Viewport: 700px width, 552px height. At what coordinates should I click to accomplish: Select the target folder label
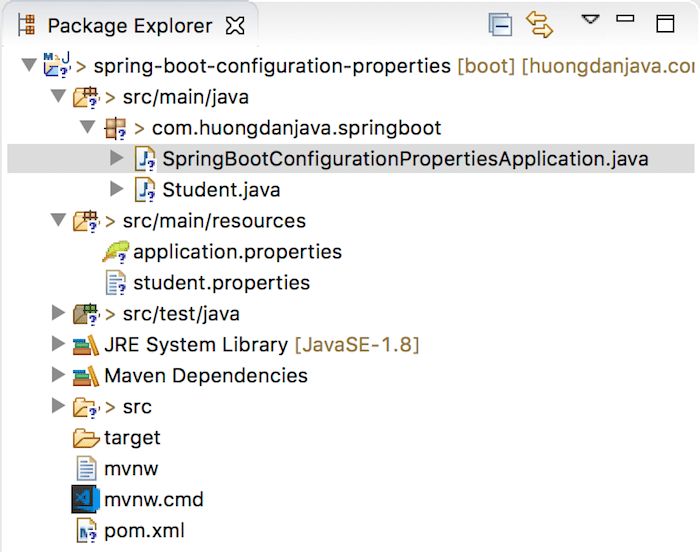132,438
